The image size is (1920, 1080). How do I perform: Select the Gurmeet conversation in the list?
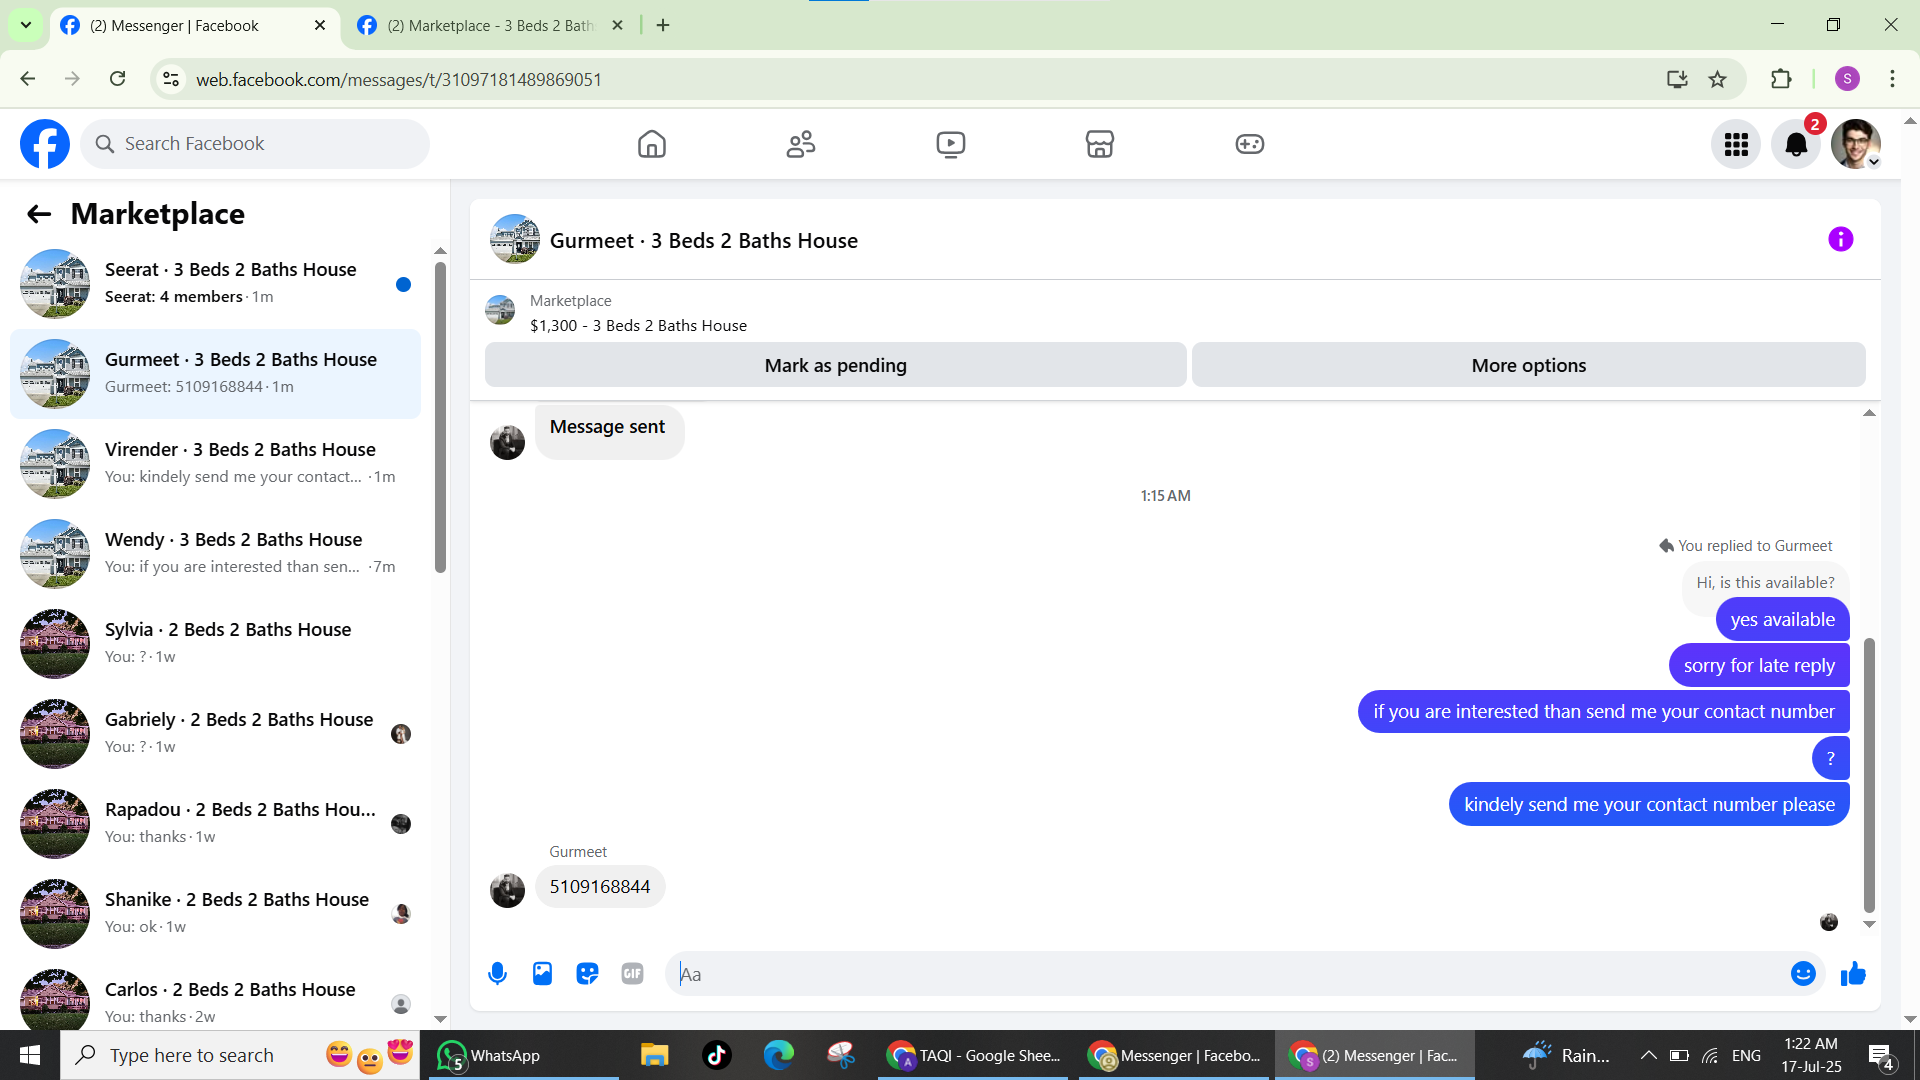[x=215, y=374]
